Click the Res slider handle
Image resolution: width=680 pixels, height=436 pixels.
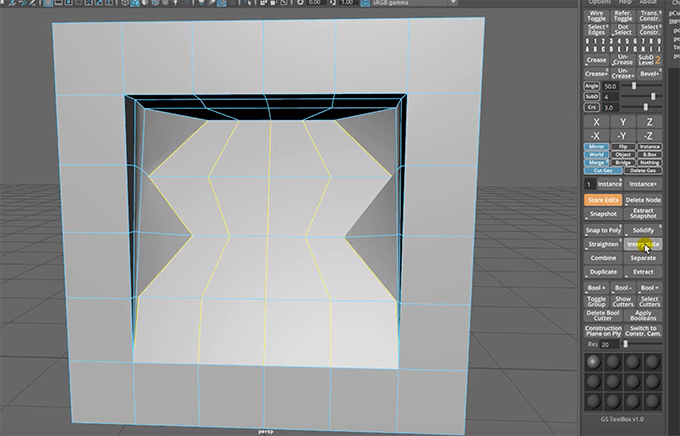point(625,344)
